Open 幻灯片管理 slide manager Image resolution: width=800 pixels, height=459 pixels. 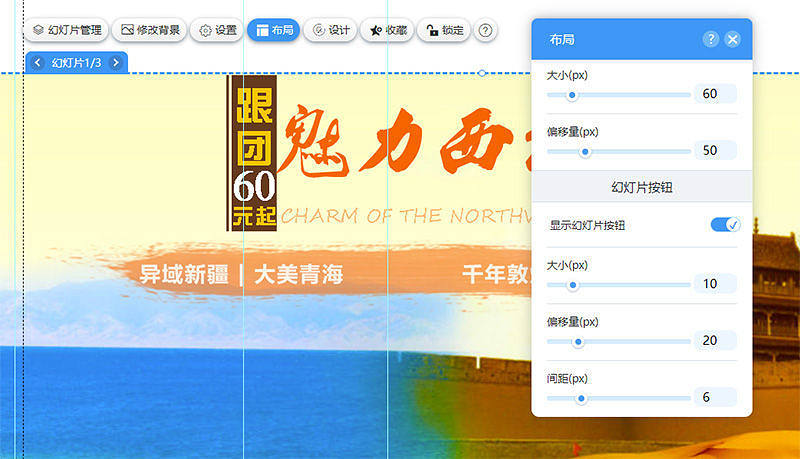67,31
